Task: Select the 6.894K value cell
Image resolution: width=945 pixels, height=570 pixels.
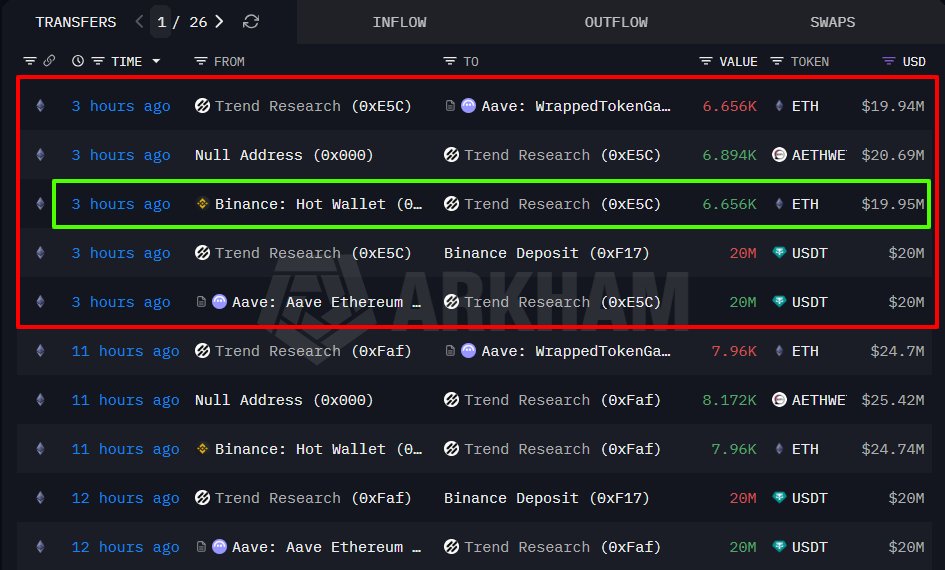Action: click(729, 155)
